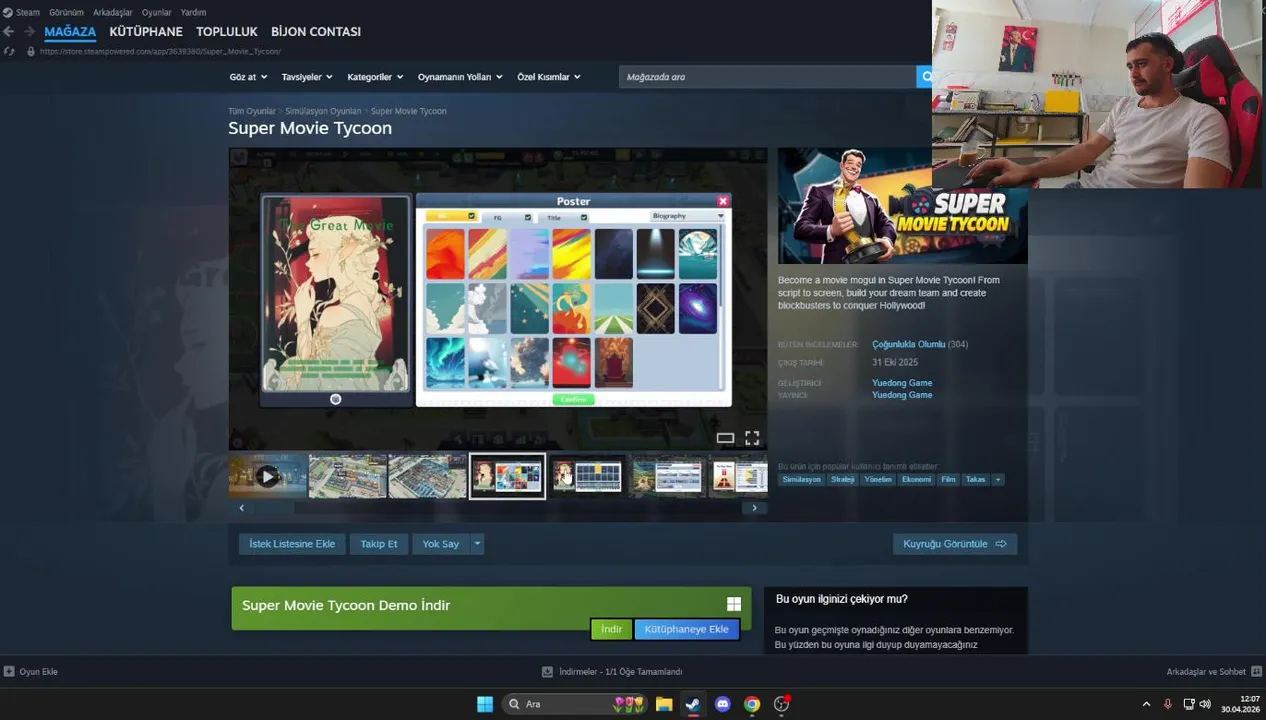This screenshot has height=720, width=1266.
Task: Click the Simülasyon tag
Action: (802, 480)
